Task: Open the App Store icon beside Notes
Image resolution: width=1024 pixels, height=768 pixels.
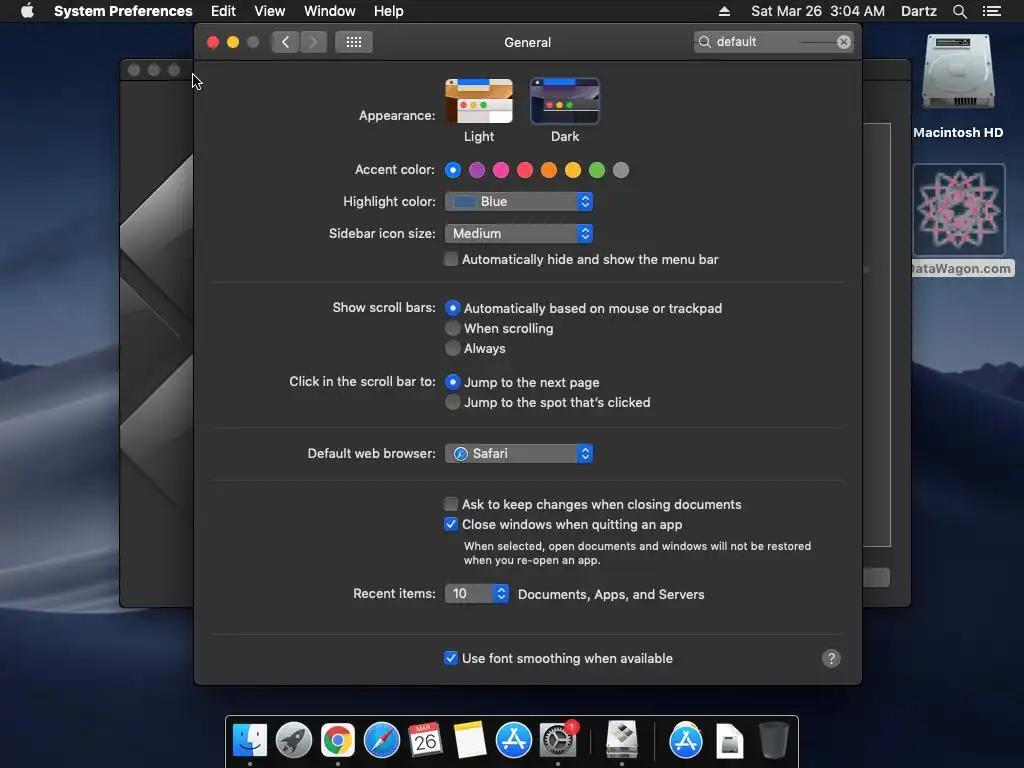Action: (513, 741)
